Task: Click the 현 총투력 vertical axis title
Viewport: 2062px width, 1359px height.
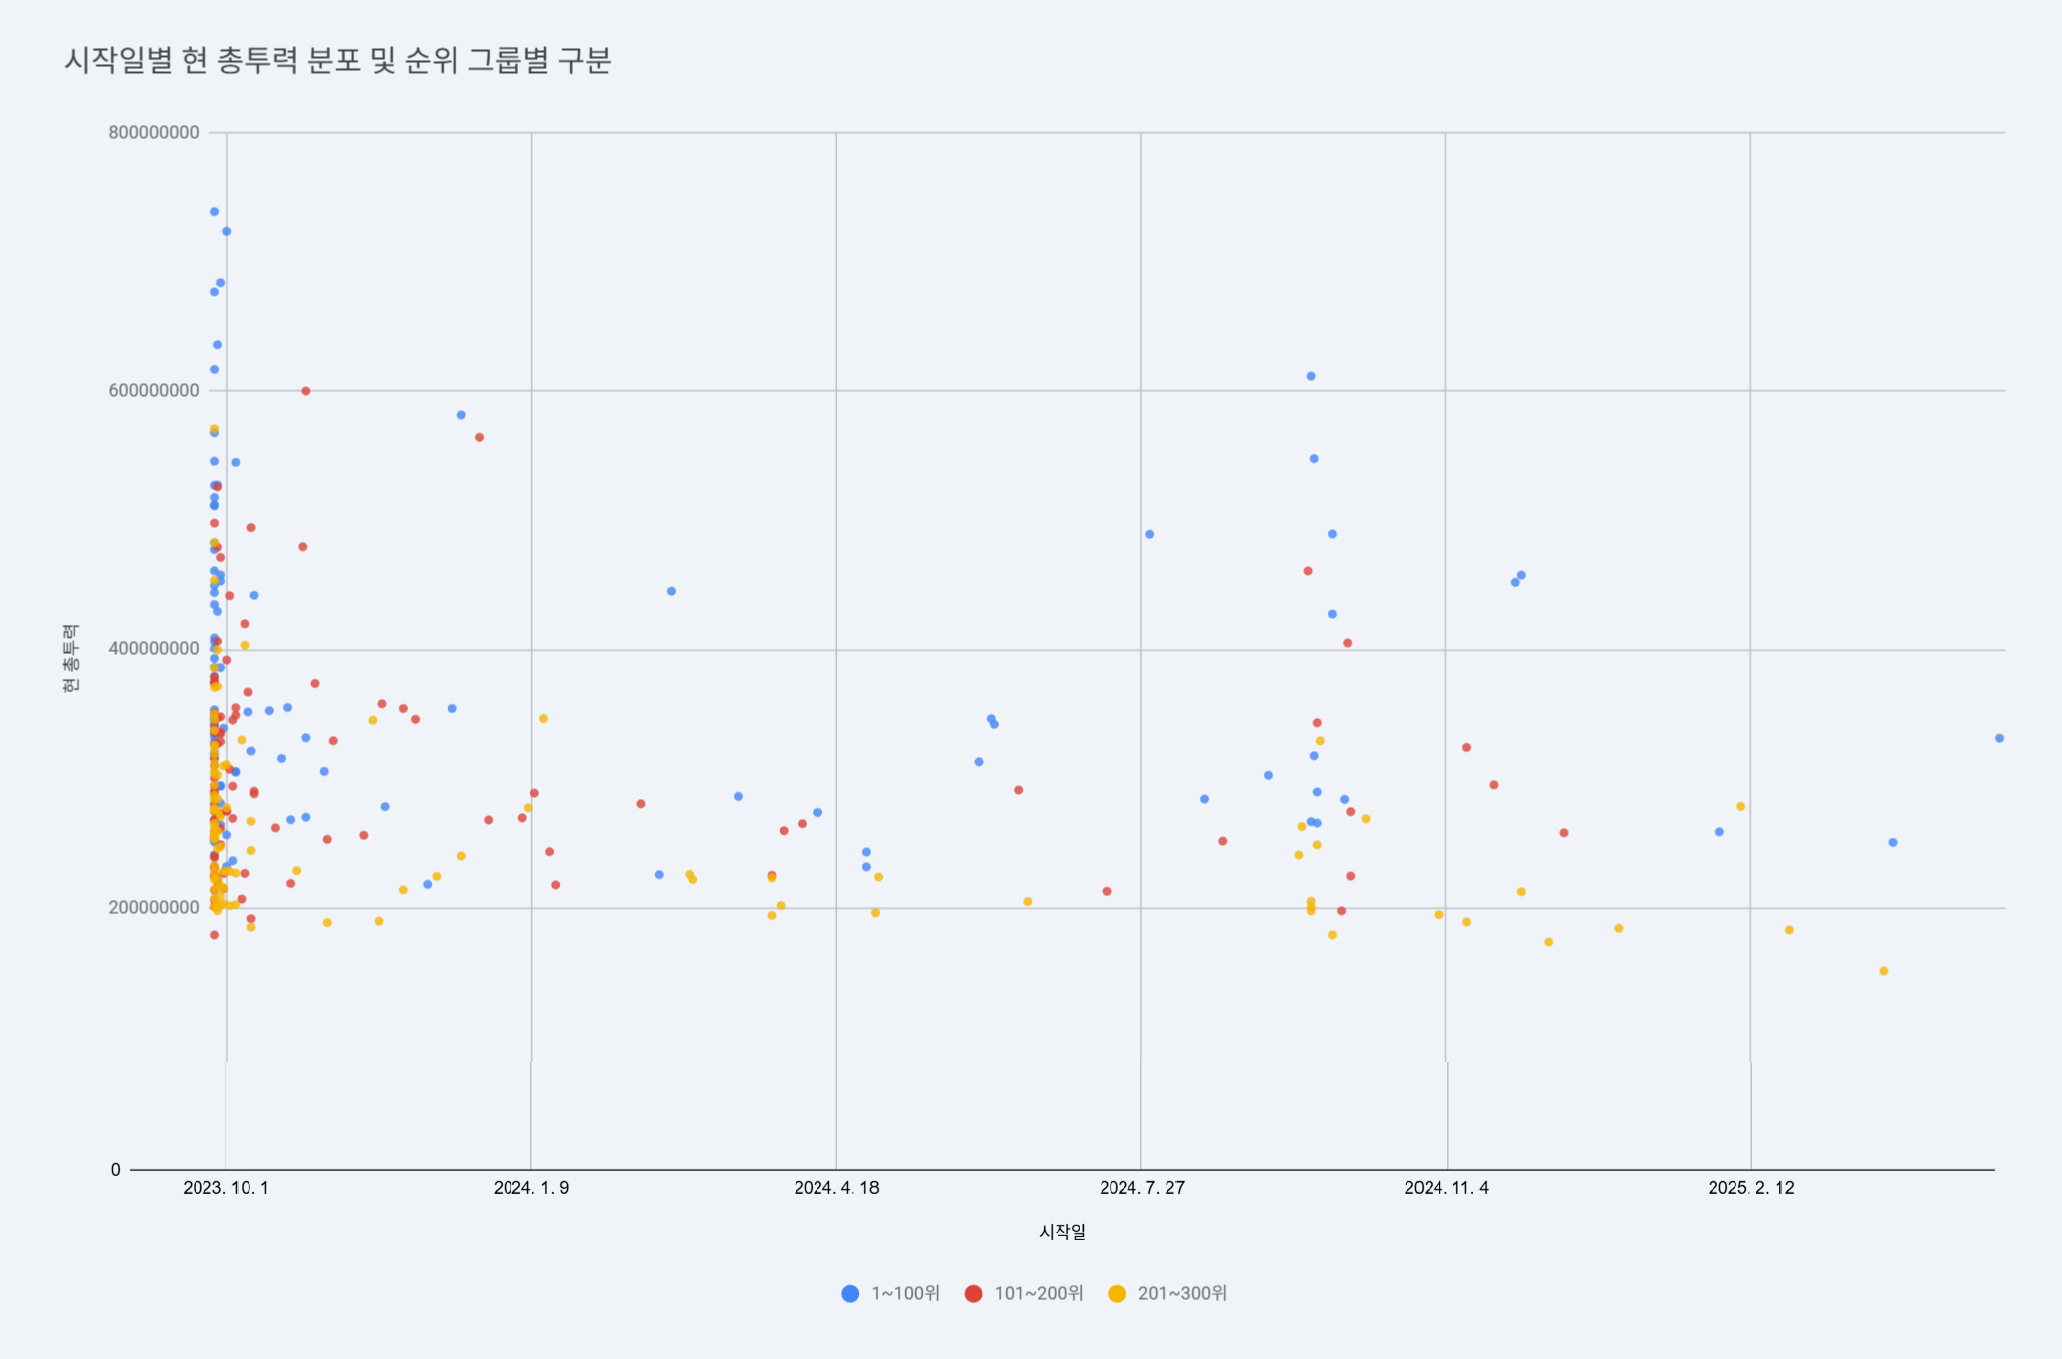Action: (x=70, y=658)
